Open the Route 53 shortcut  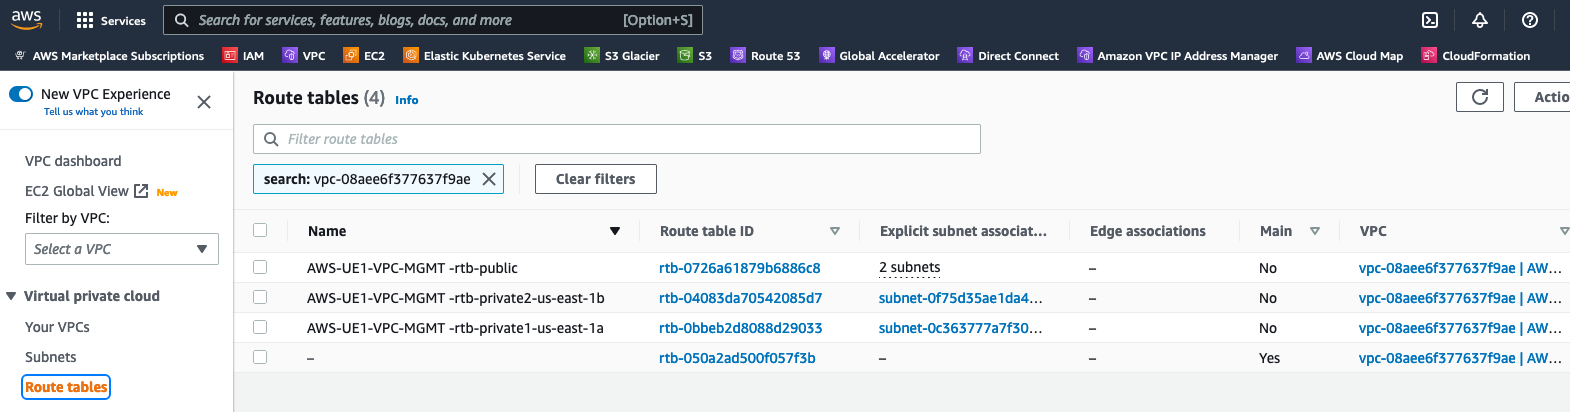[x=766, y=56]
